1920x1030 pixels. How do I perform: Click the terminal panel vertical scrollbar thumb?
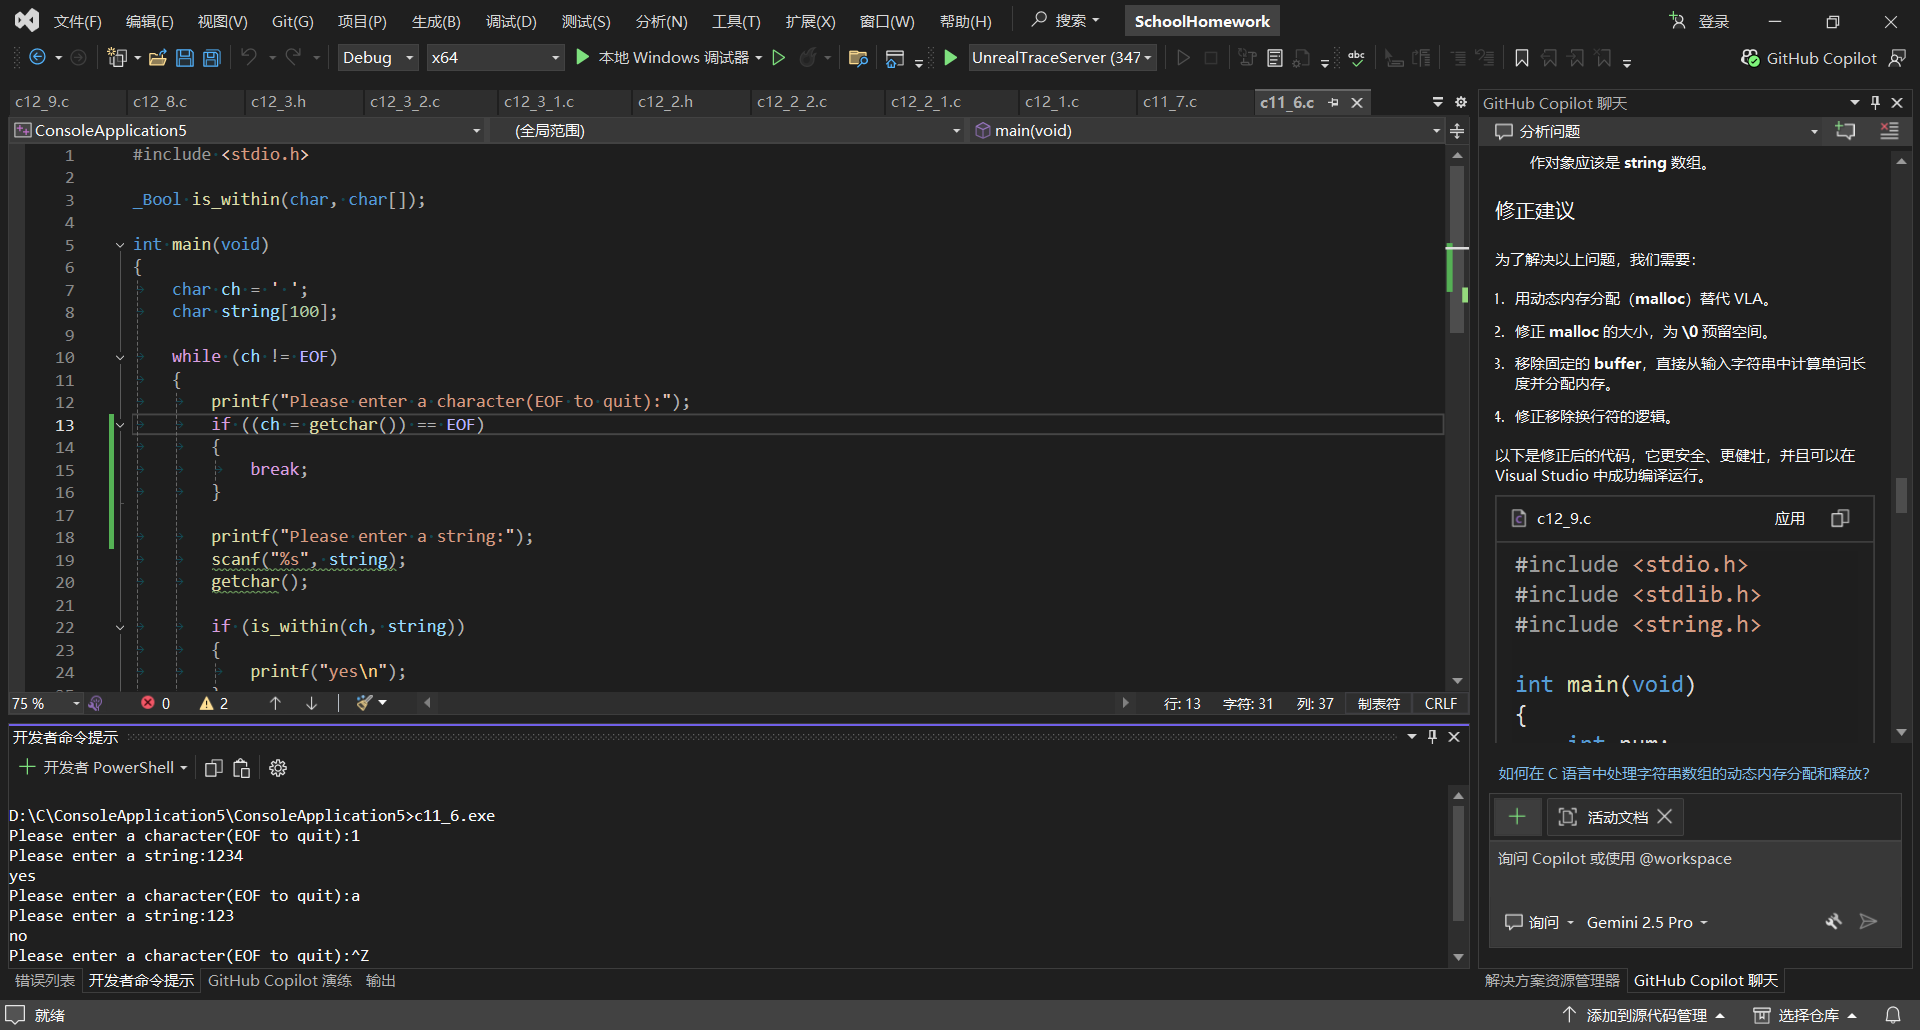(1458, 864)
